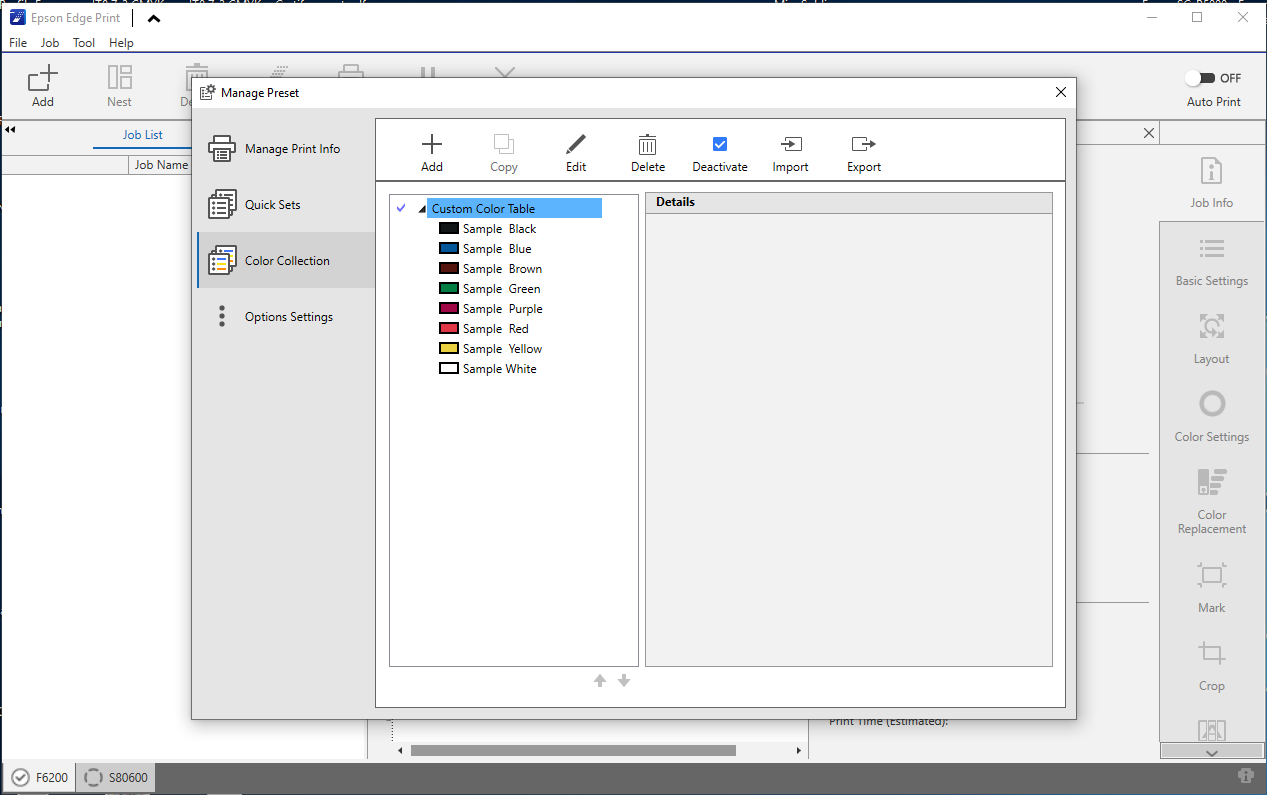Select the S80600 printer tab

[x=116, y=777]
